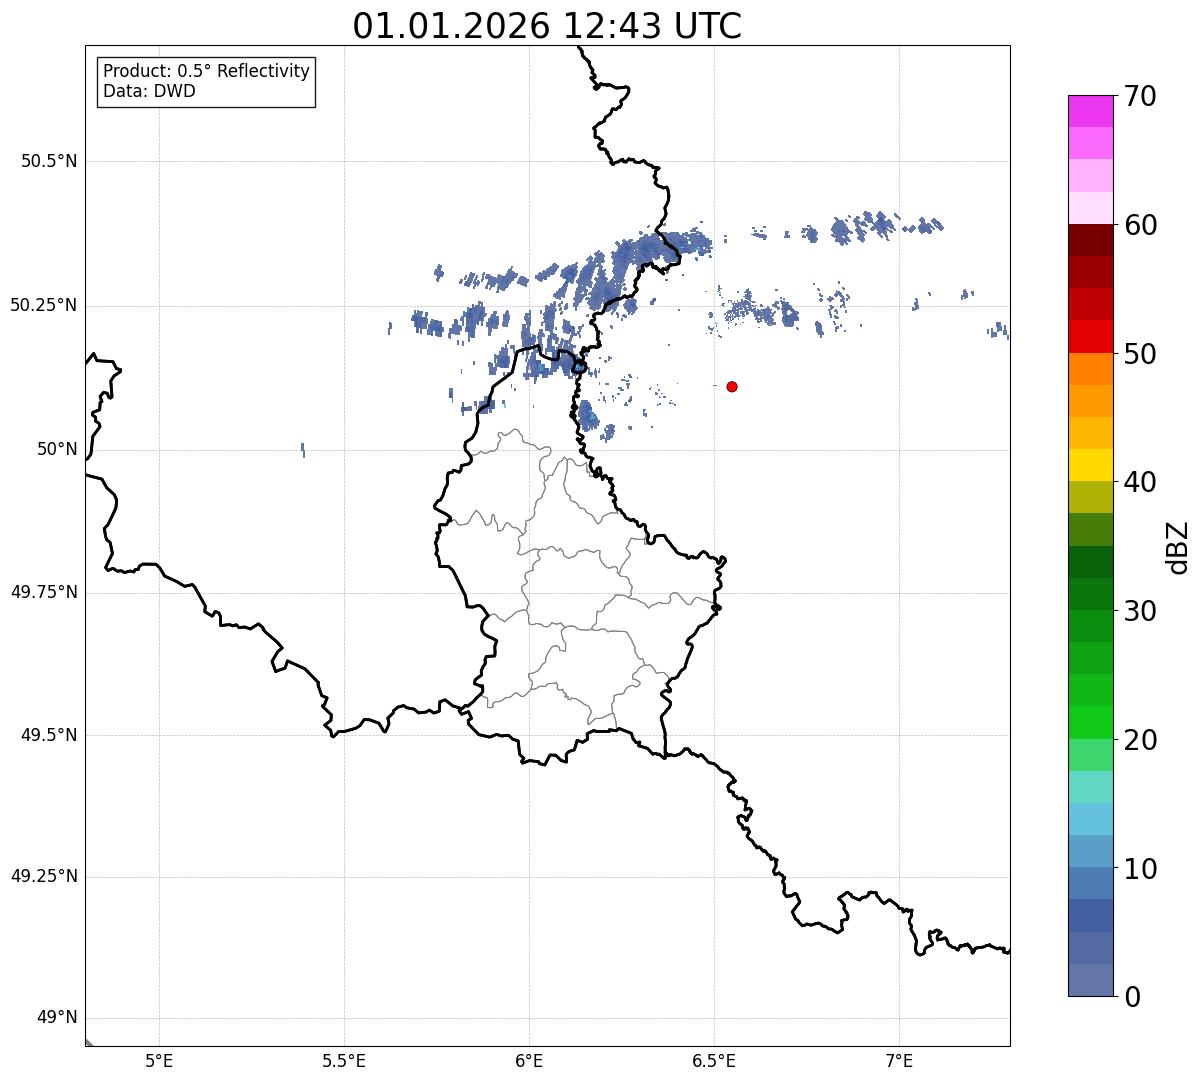
Task: Click the 49.25°N latitude label
Action: pos(43,876)
